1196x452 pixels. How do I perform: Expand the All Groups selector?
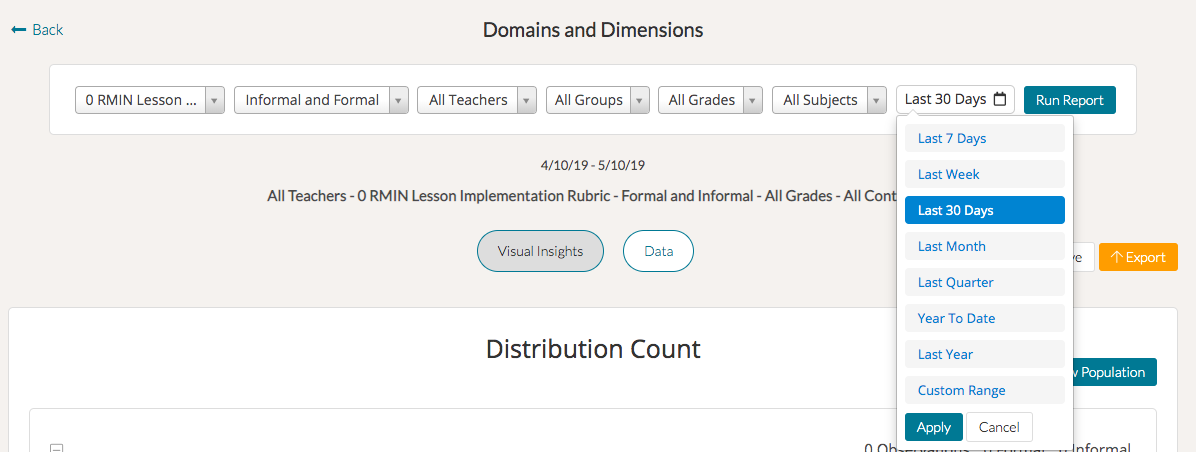pos(597,100)
